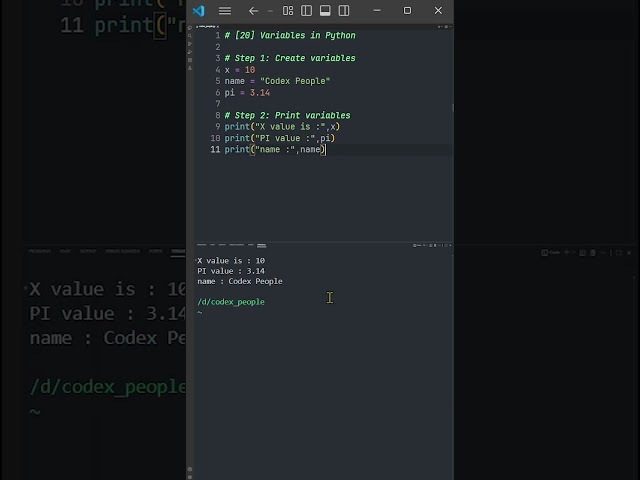Select the open Python file editor tab

(207, 27)
